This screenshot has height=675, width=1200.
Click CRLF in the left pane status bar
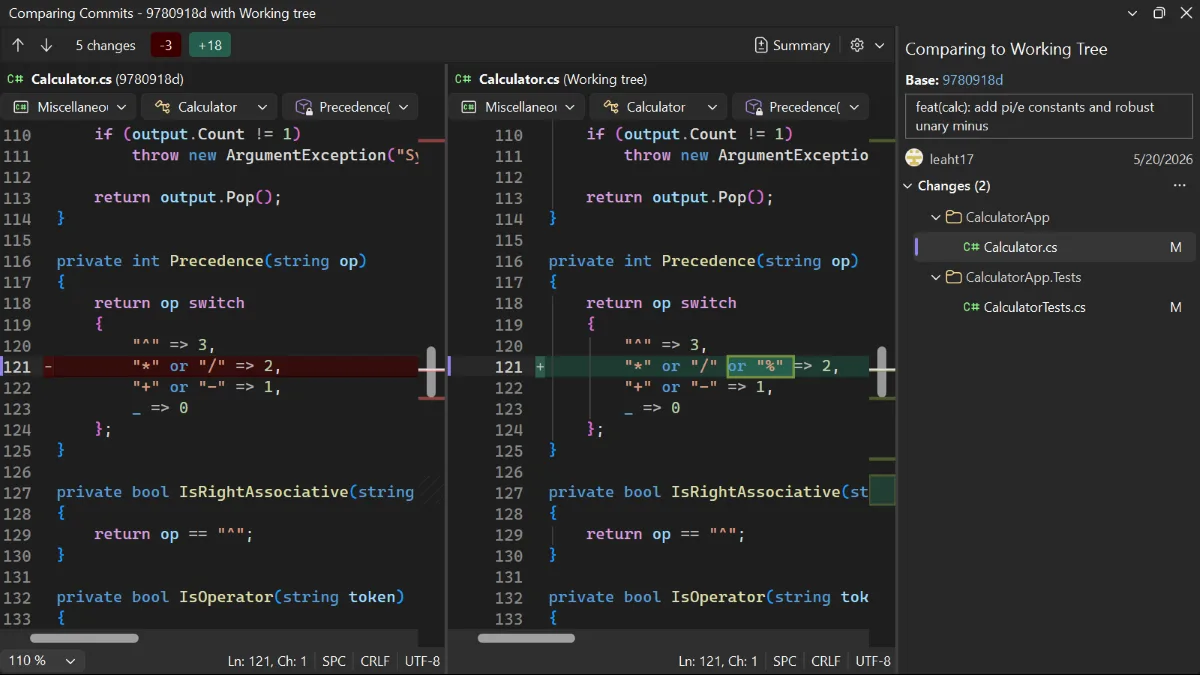click(x=375, y=661)
